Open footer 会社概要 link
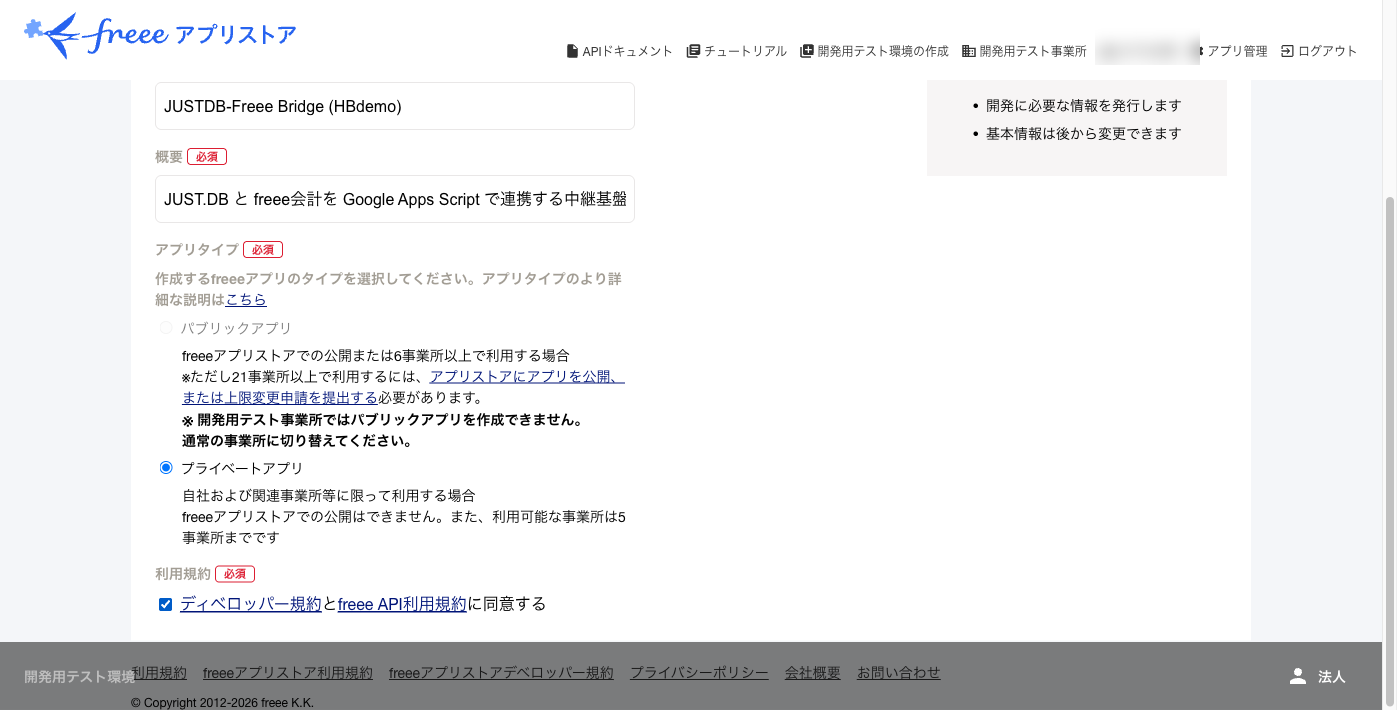The height and width of the screenshot is (710, 1397). (x=813, y=673)
